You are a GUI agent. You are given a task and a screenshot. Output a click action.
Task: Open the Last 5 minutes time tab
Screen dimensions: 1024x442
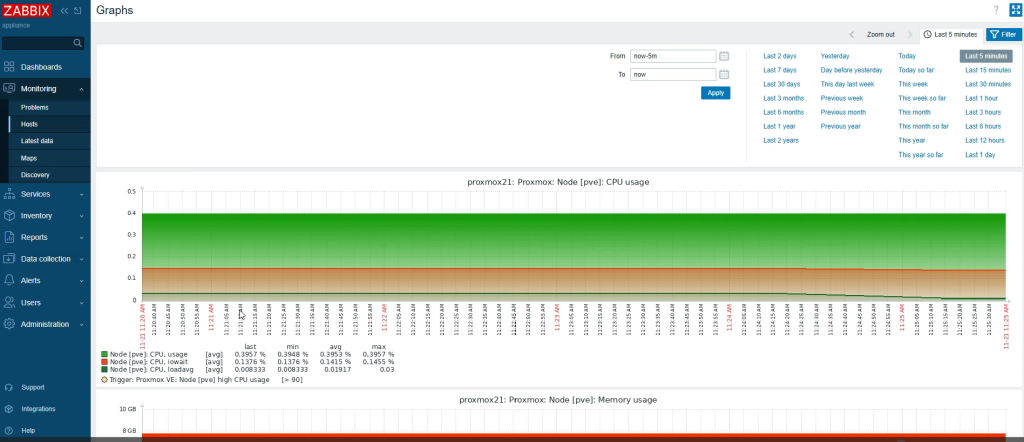pos(949,34)
